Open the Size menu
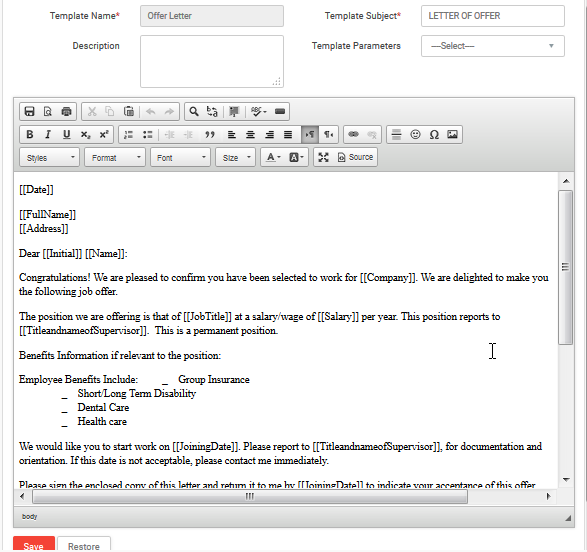Image resolution: width=587 pixels, height=552 pixels. click(235, 158)
